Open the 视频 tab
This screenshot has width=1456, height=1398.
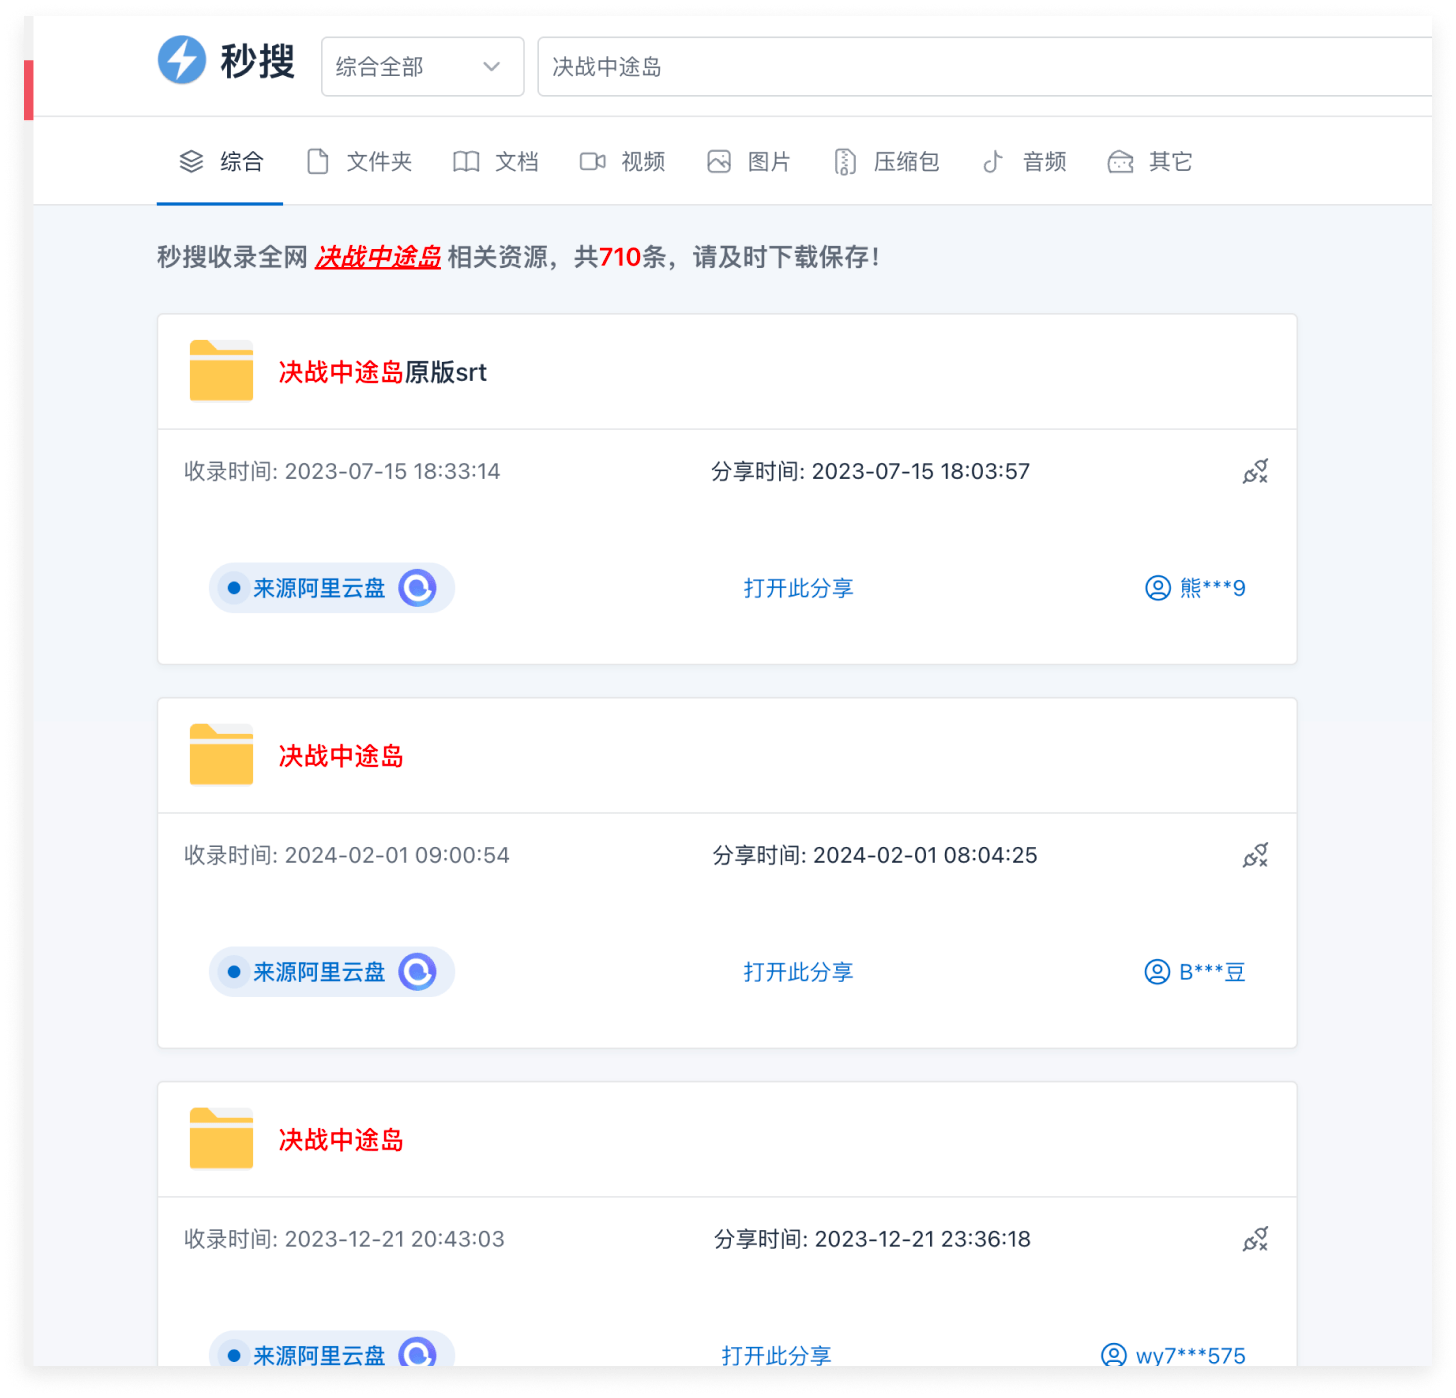tap(622, 162)
